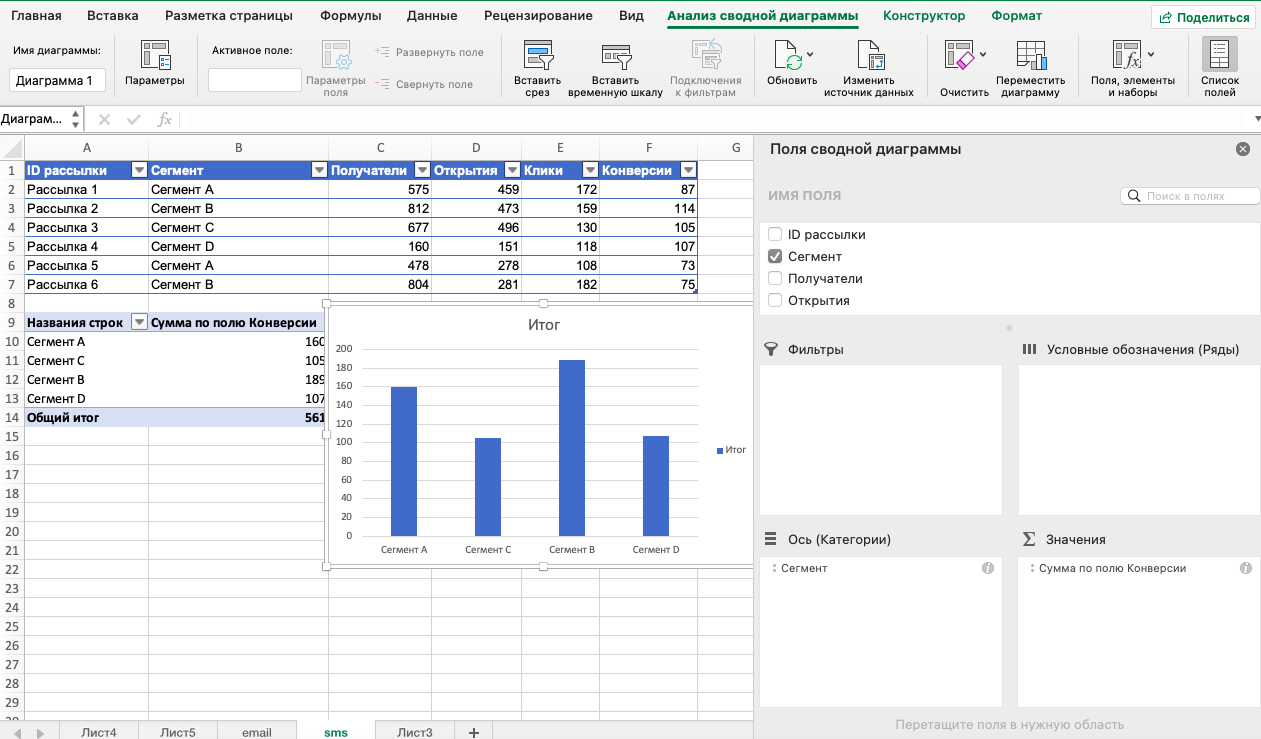
Task: Select the cell containing Рассылка 4
Action: pos(86,246)
